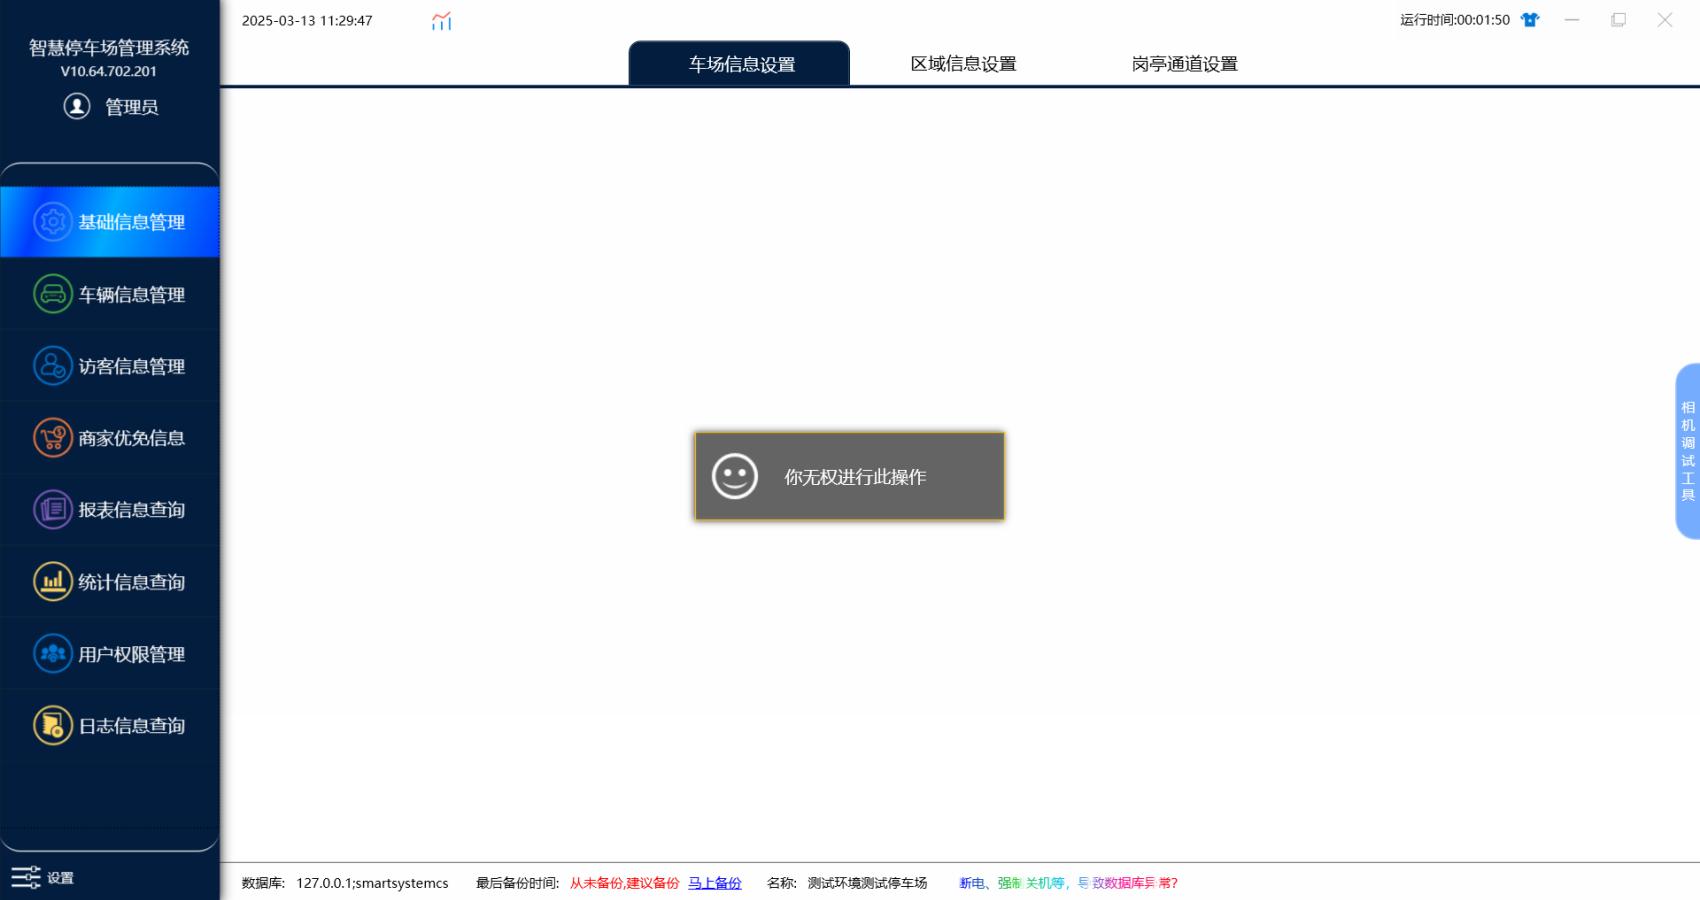This screenshot has height=900, width=1700.
Task: Click the red chart icon beside the timestamp
Action: tap(442, 21)
